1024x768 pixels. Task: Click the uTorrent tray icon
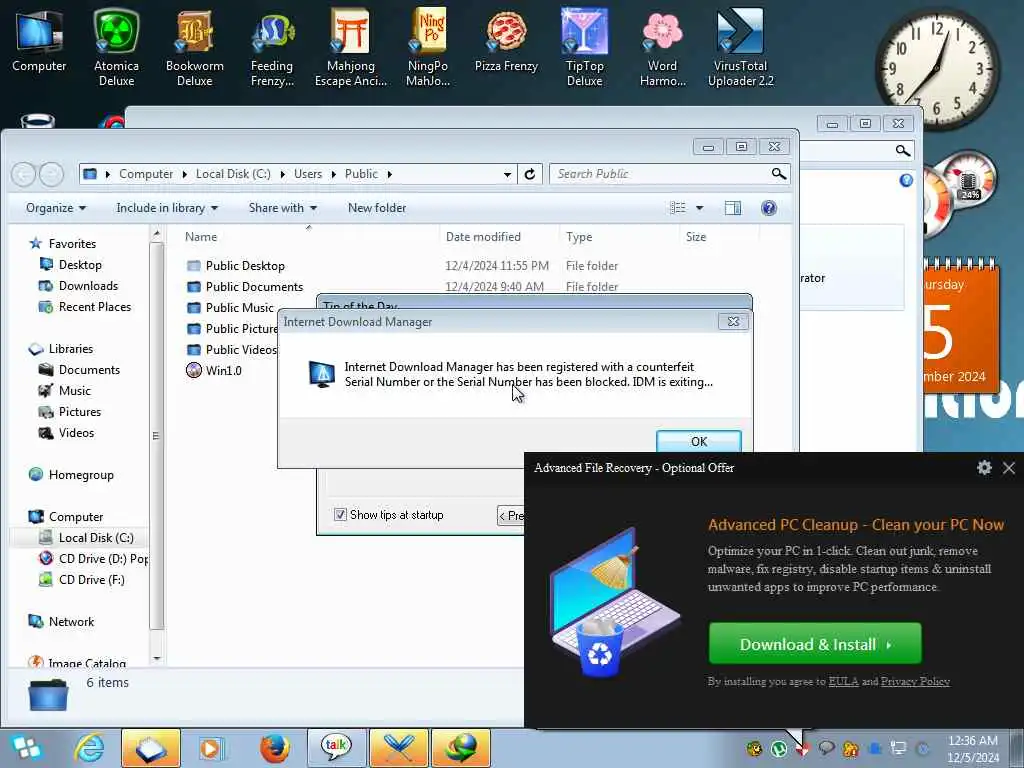(x=778, y=748)
